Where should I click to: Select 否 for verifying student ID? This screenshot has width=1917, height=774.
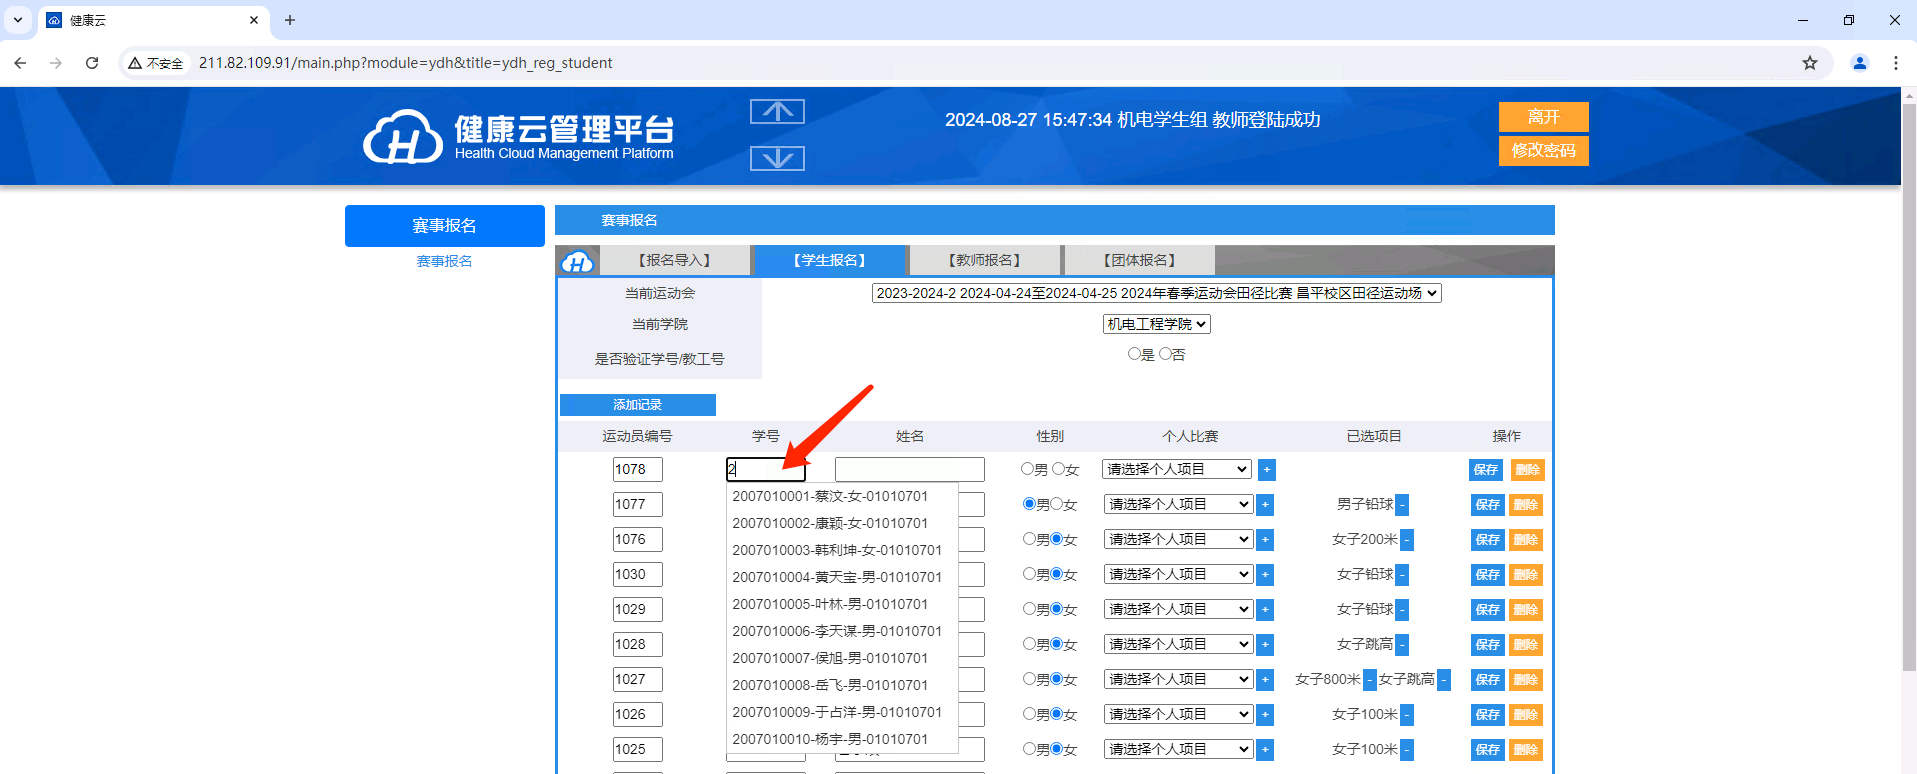coord(1165,354)
